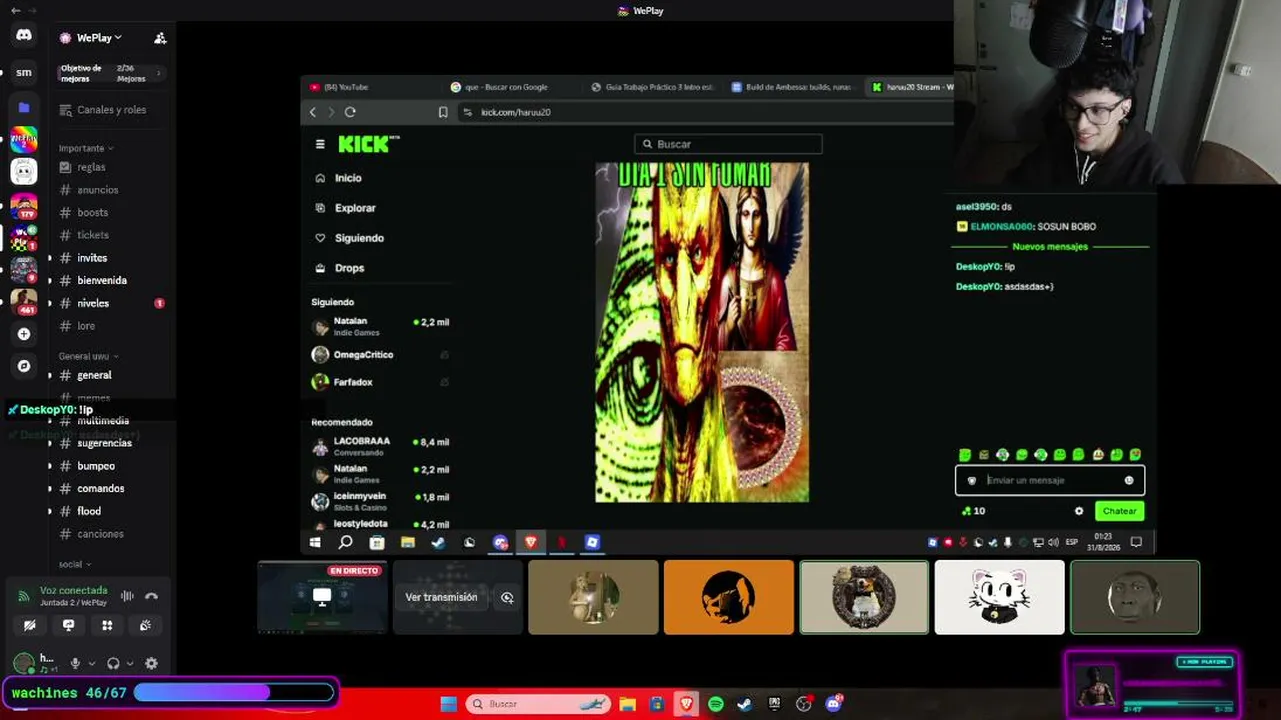The image size is (1281, 720).
Task: Open Kick Drops menu item
Action: 340,268
